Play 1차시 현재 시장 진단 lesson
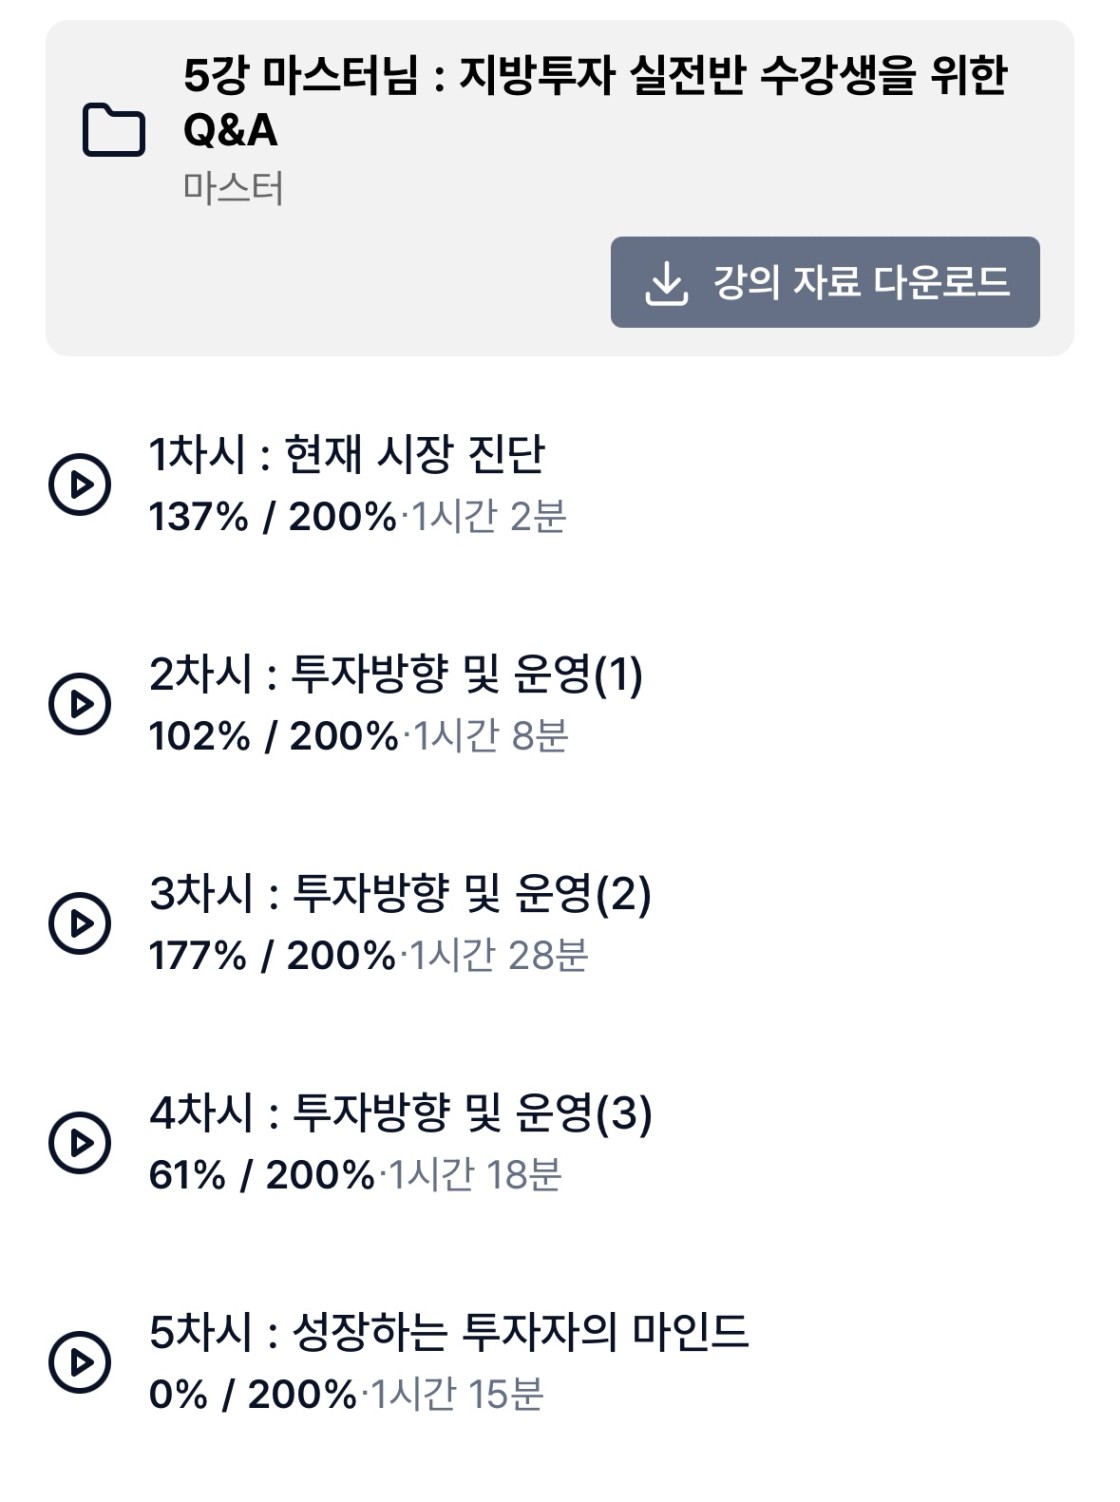 point(80,485)
